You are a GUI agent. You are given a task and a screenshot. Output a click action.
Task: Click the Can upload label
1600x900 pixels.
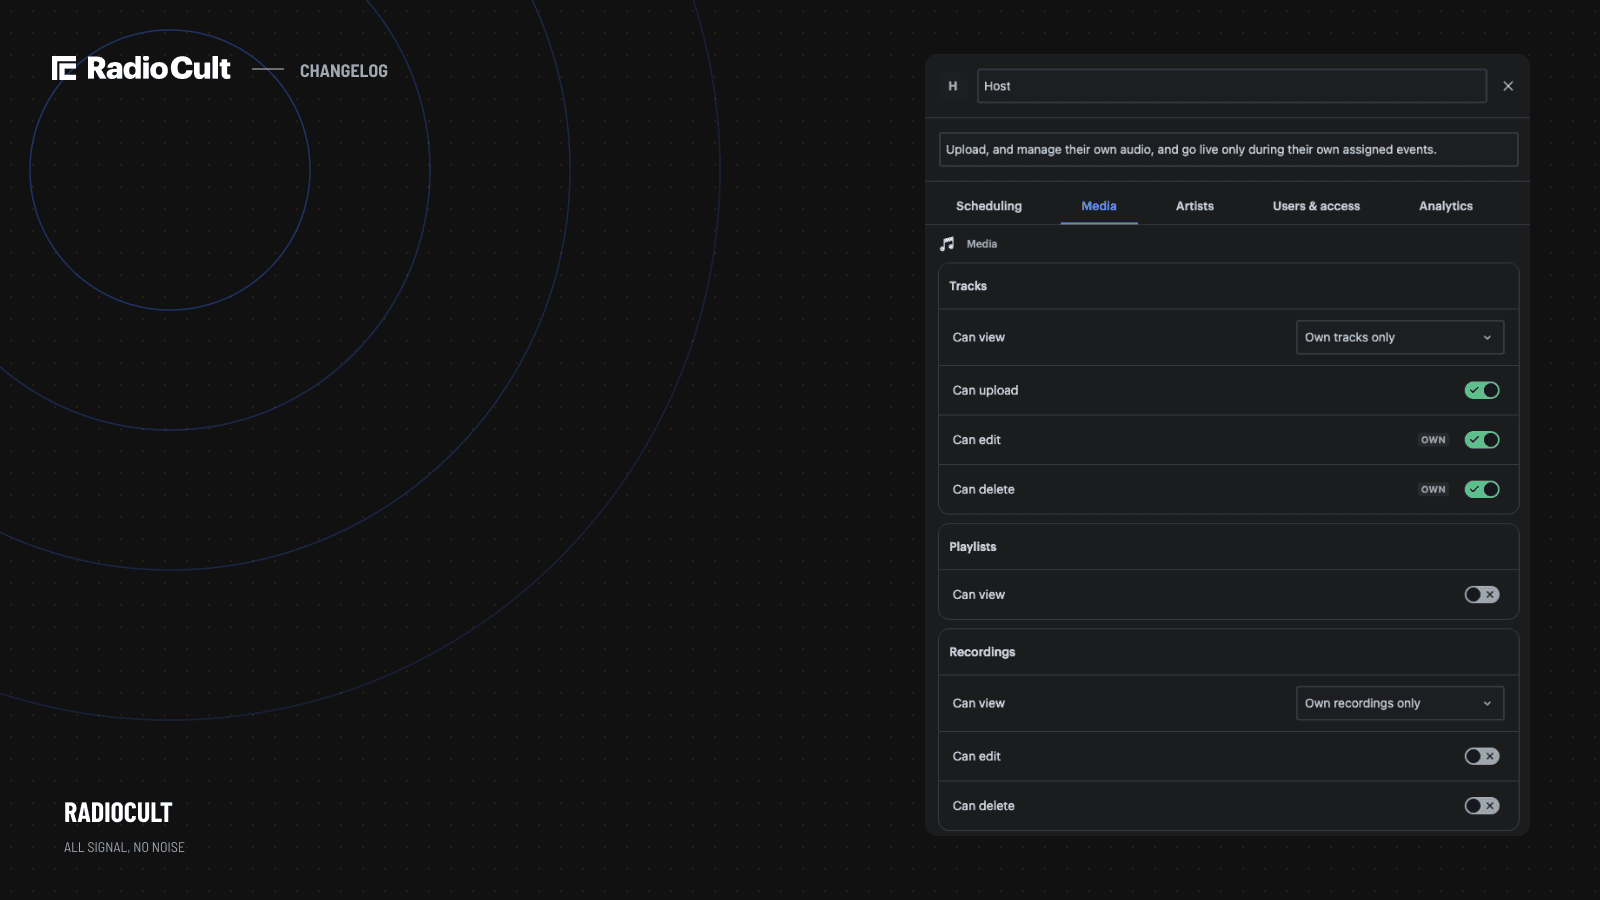(x=985, y=390)
